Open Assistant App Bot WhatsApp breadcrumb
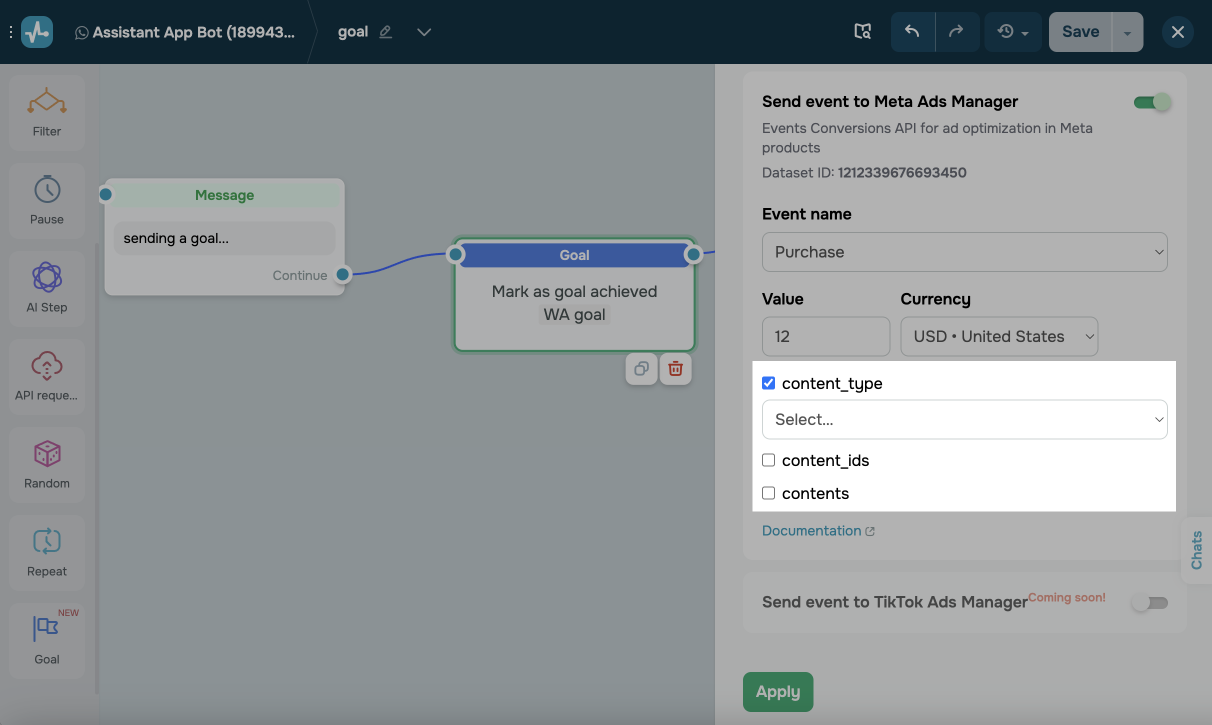The width and height of the screenshot is (1212, 725). coord(185,32)
